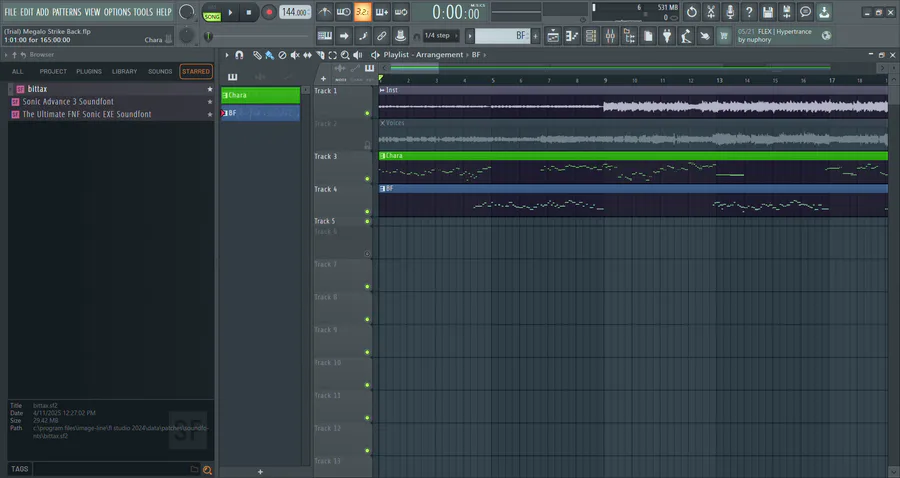The image size is (900, 478).
Task: Toggle wait for input before playing
Action: pos(343,12)
